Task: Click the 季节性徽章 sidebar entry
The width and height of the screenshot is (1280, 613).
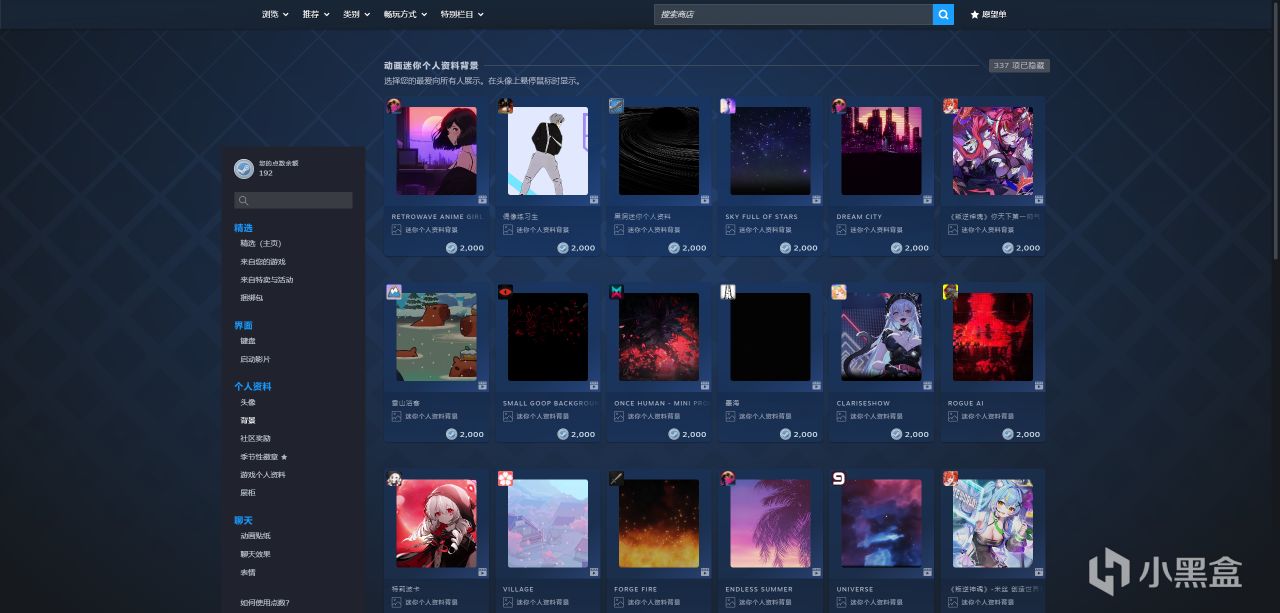Action: [259, 456]
